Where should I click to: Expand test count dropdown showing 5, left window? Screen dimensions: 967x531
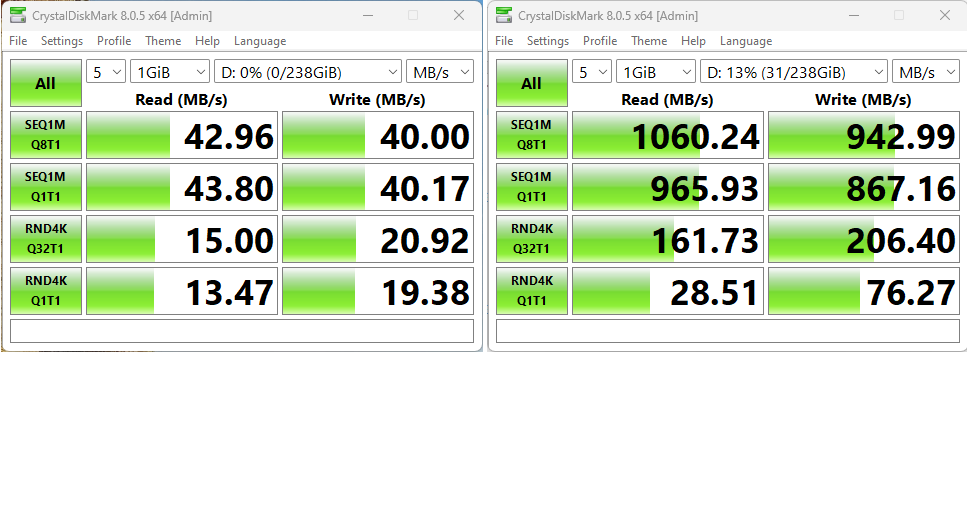(x=106, y=72)
